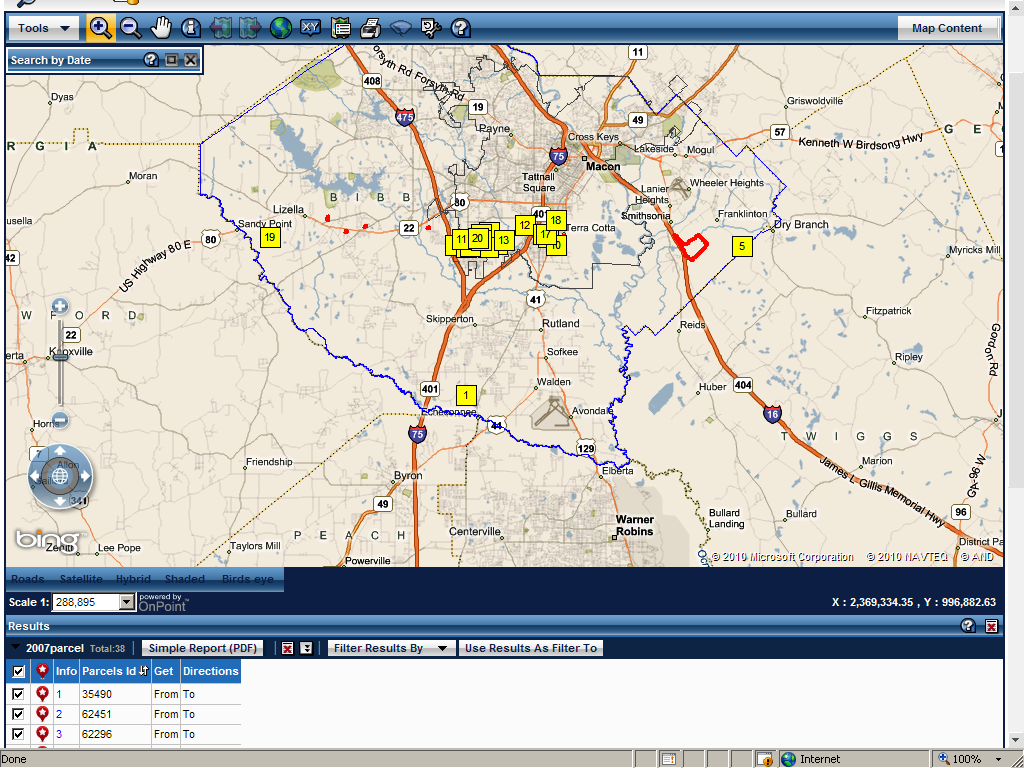
Task: Click Use Results As Filter To
Action: click(x=531, y=648)
